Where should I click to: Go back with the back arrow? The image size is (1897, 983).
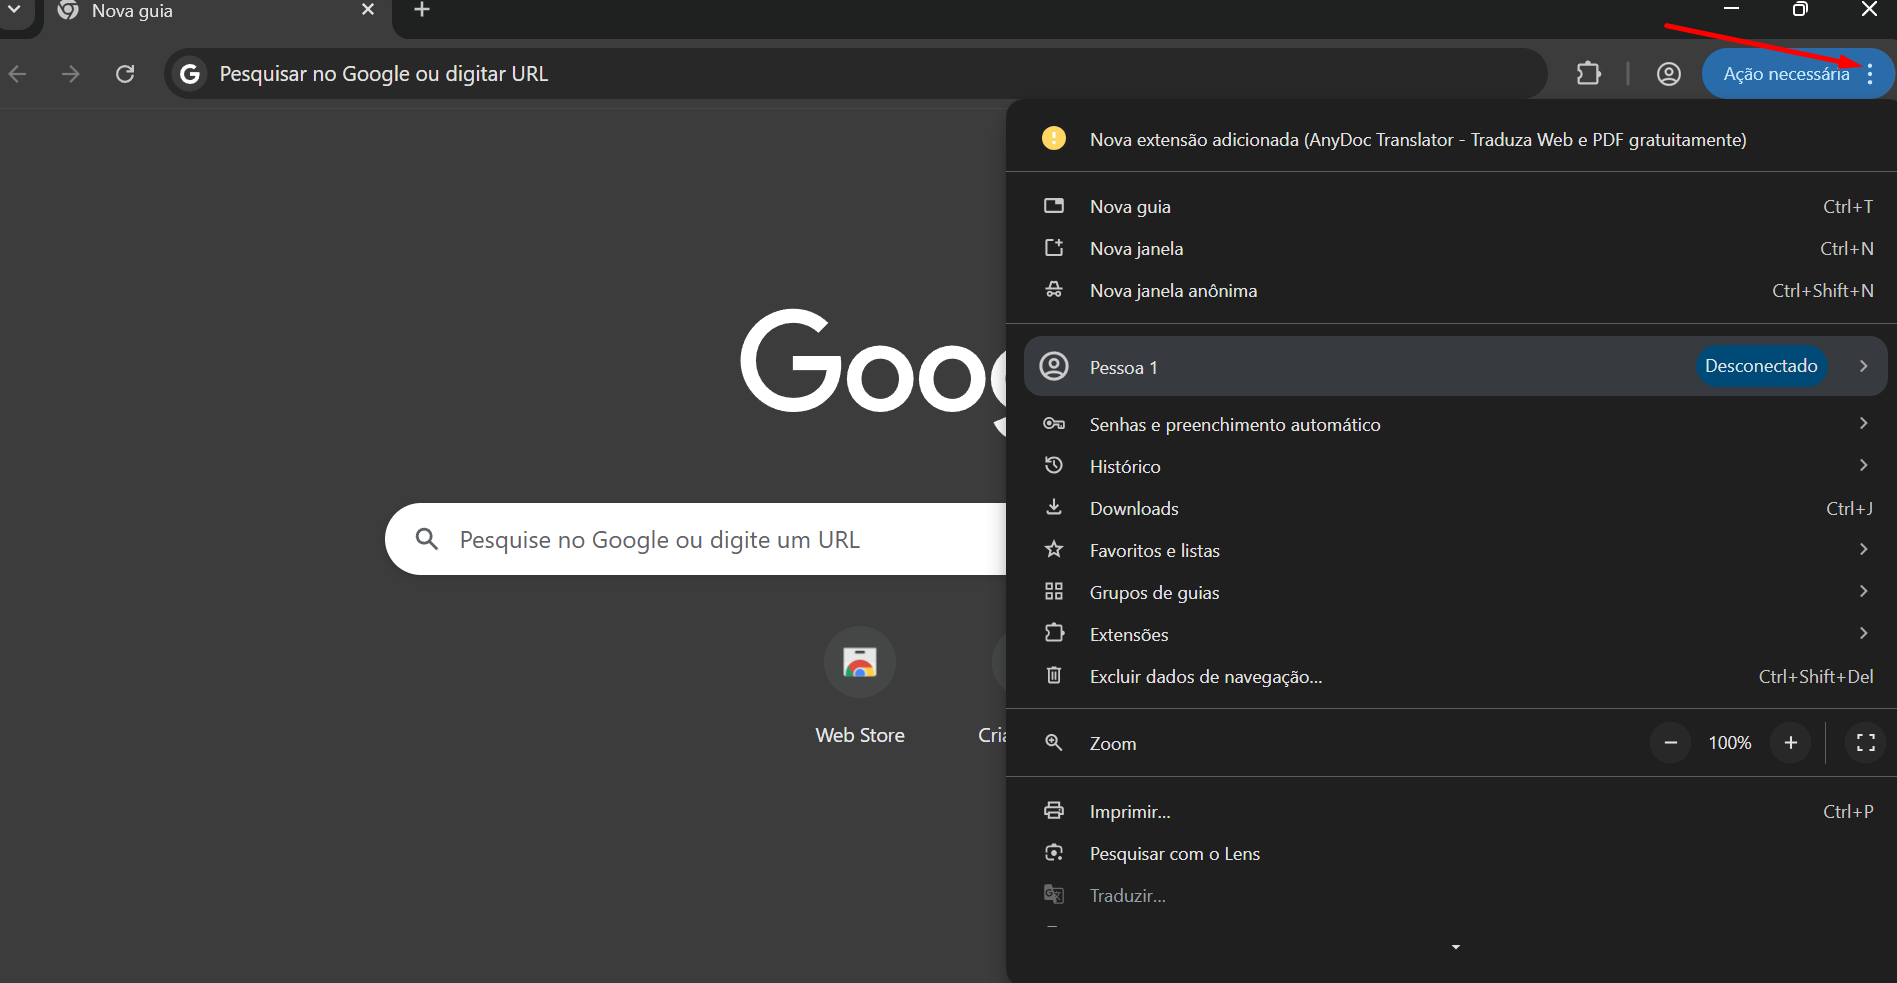coord(18,73)
